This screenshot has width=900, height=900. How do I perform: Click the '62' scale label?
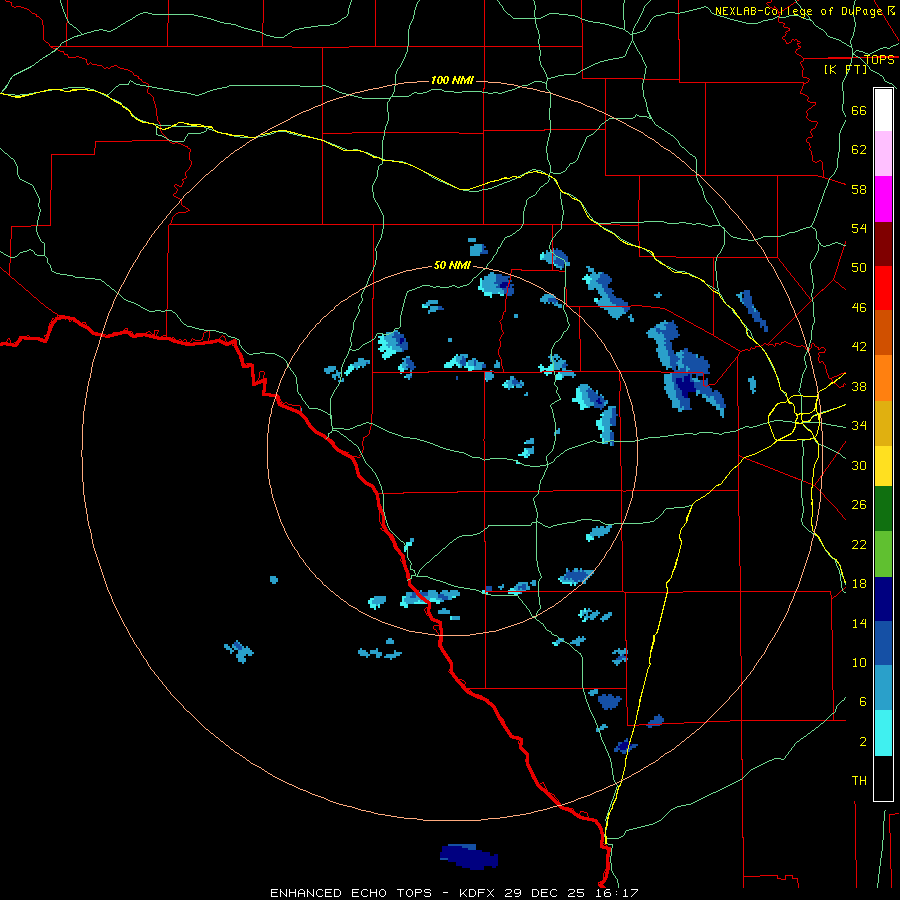[859, 150]
